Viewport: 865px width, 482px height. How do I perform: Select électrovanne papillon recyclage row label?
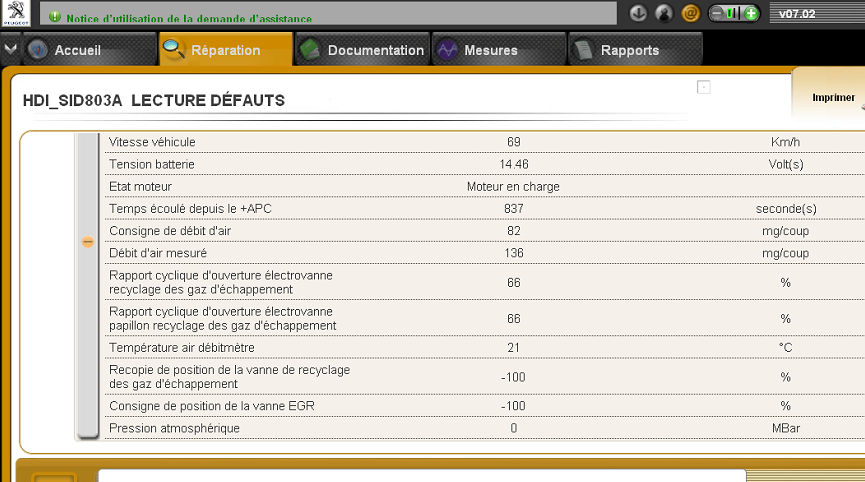223,319
